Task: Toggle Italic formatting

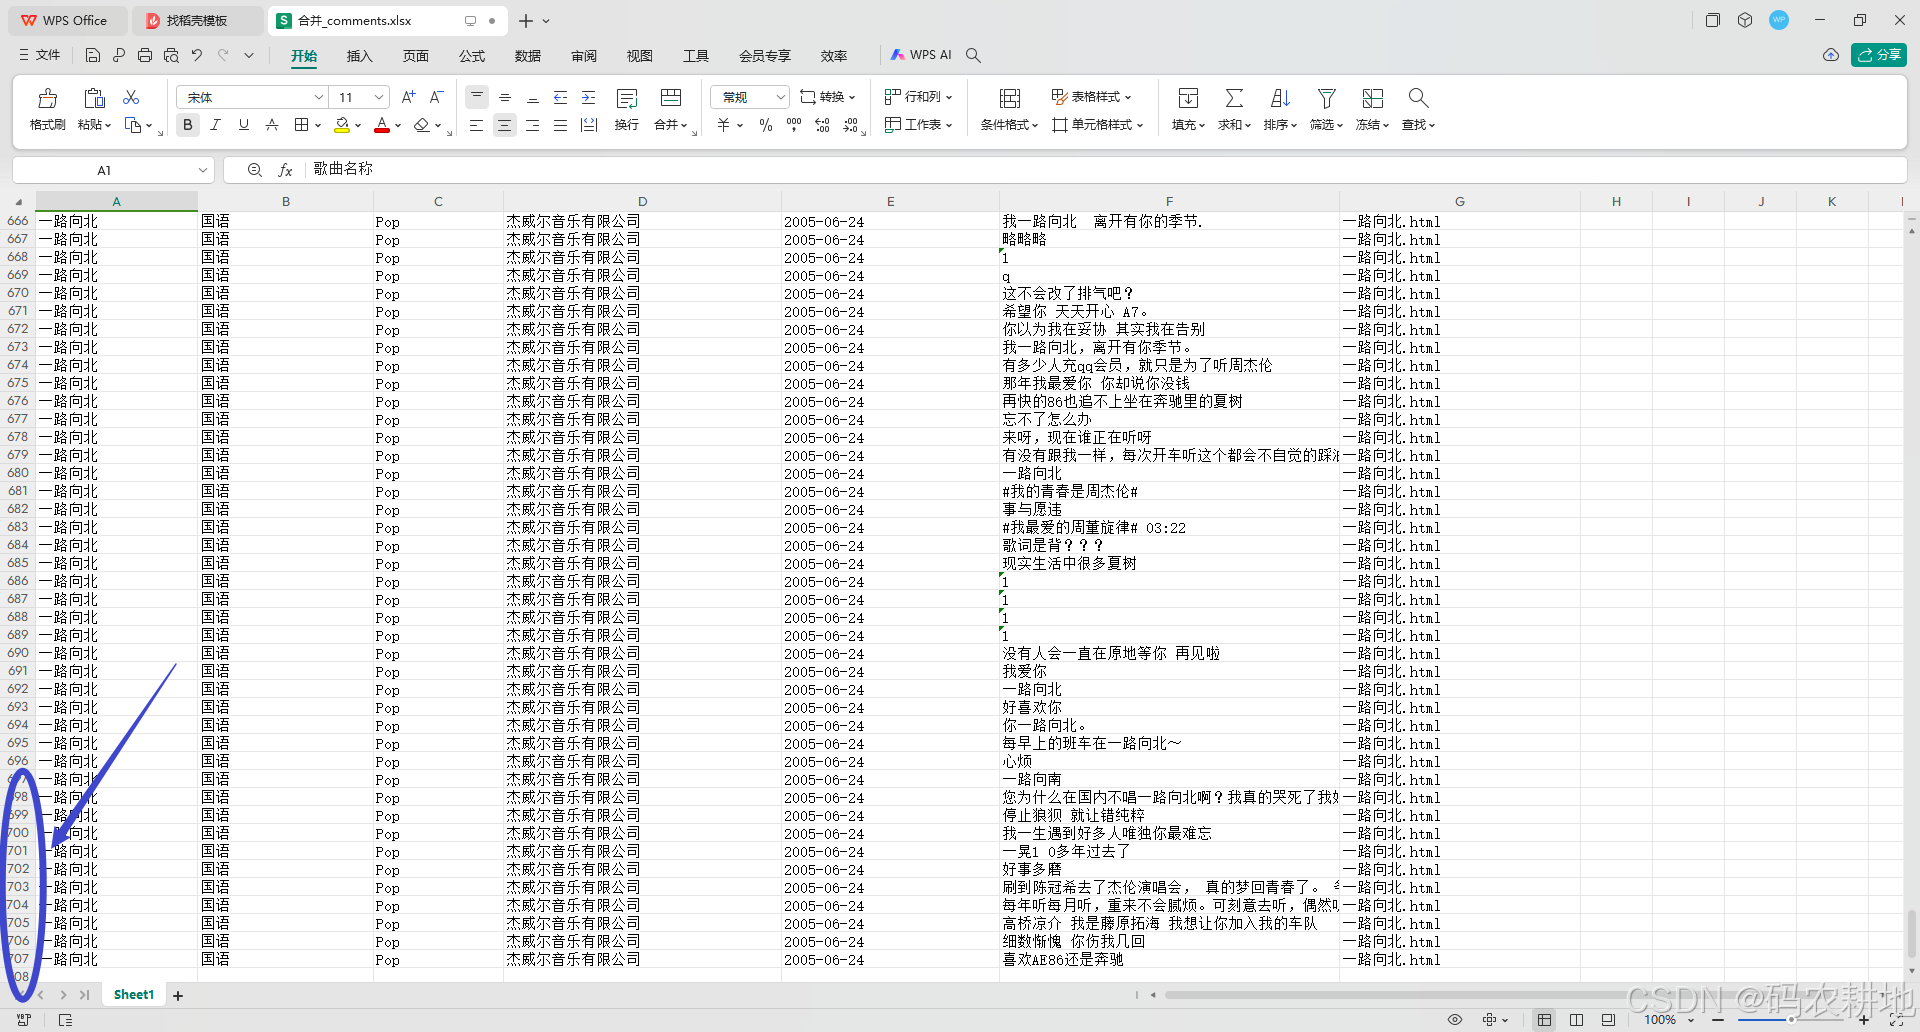Action: (x=215, y=125)
